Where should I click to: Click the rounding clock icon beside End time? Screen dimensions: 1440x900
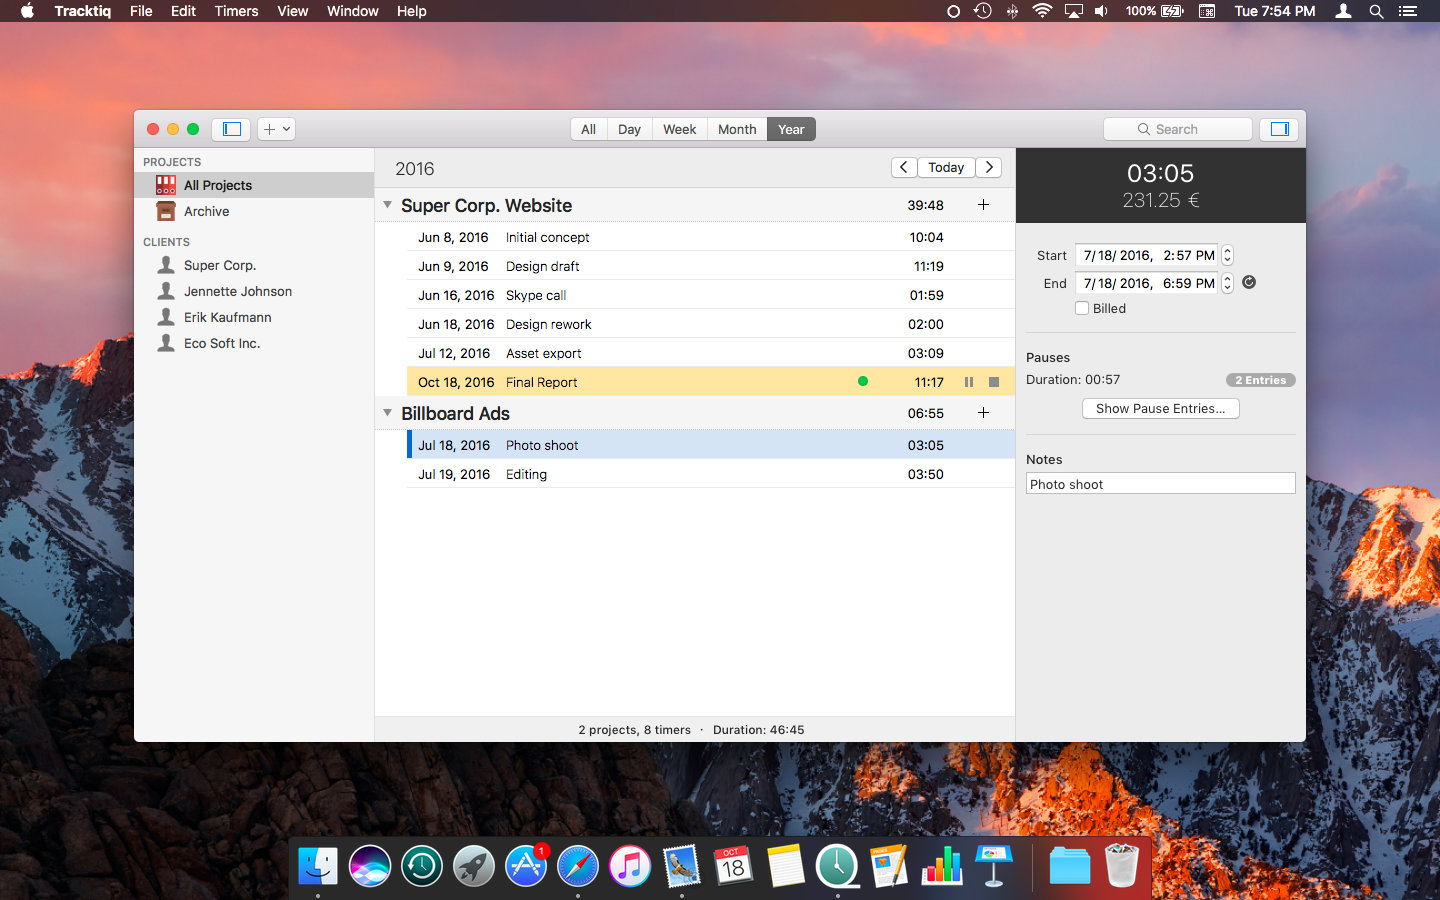pos(1248,283)
